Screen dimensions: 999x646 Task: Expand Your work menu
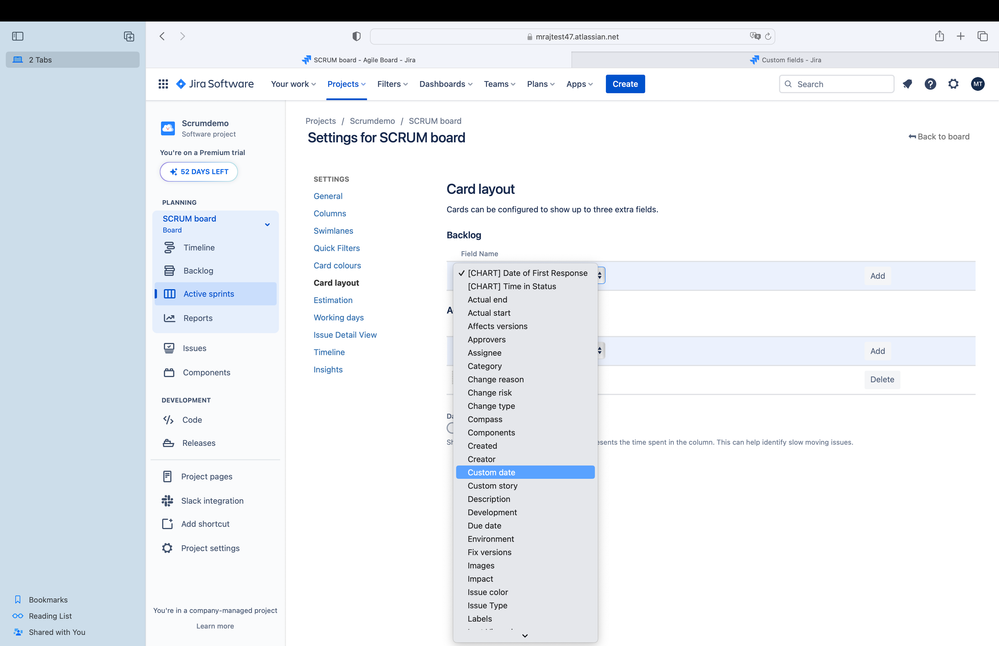click(x=293, y=84)
